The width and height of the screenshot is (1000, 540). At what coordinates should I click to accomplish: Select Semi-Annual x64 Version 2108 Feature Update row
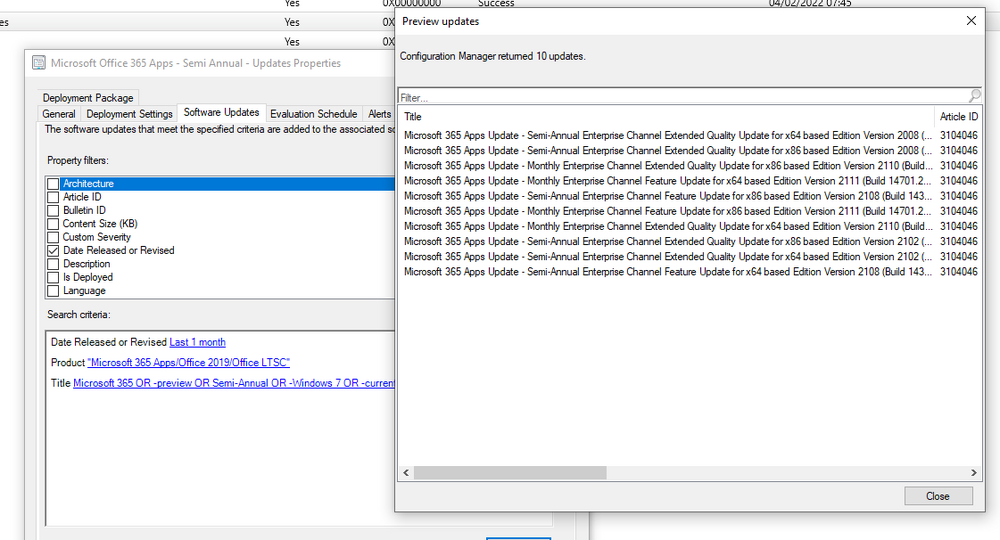tap(691, 272)
